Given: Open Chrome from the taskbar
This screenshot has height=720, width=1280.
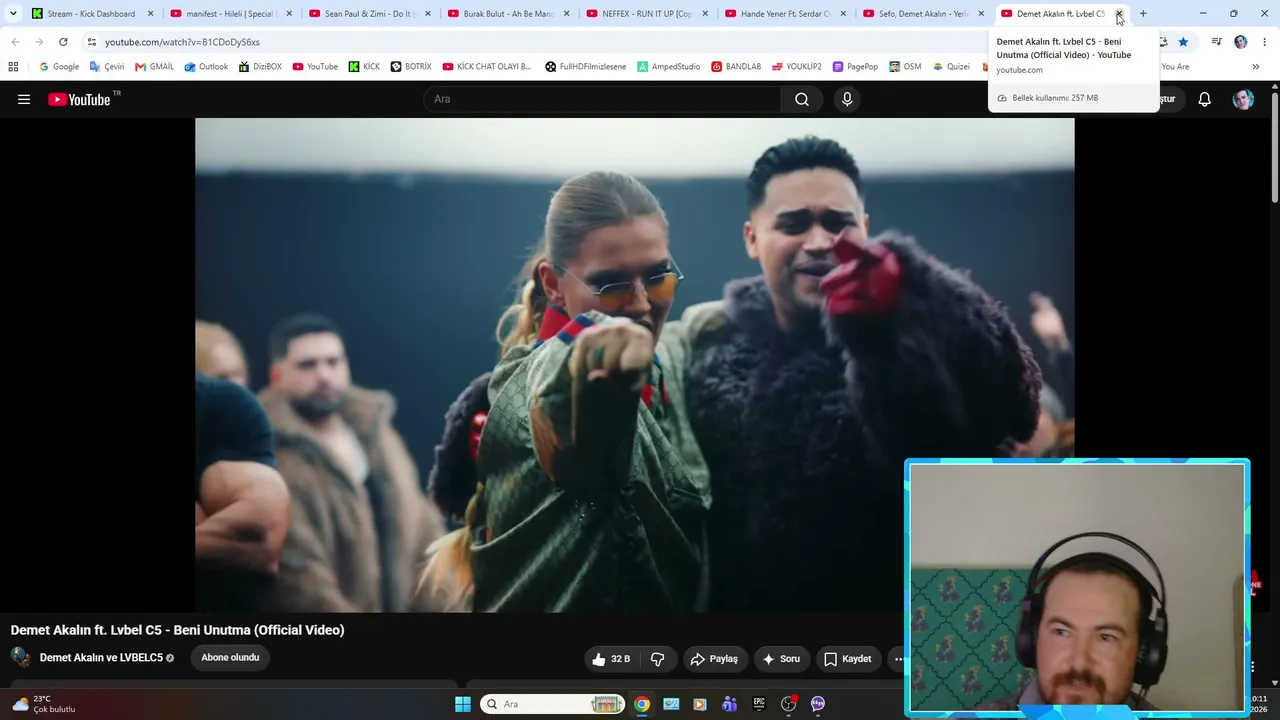Looking at the screenshot, I should [x=642, y=704].
